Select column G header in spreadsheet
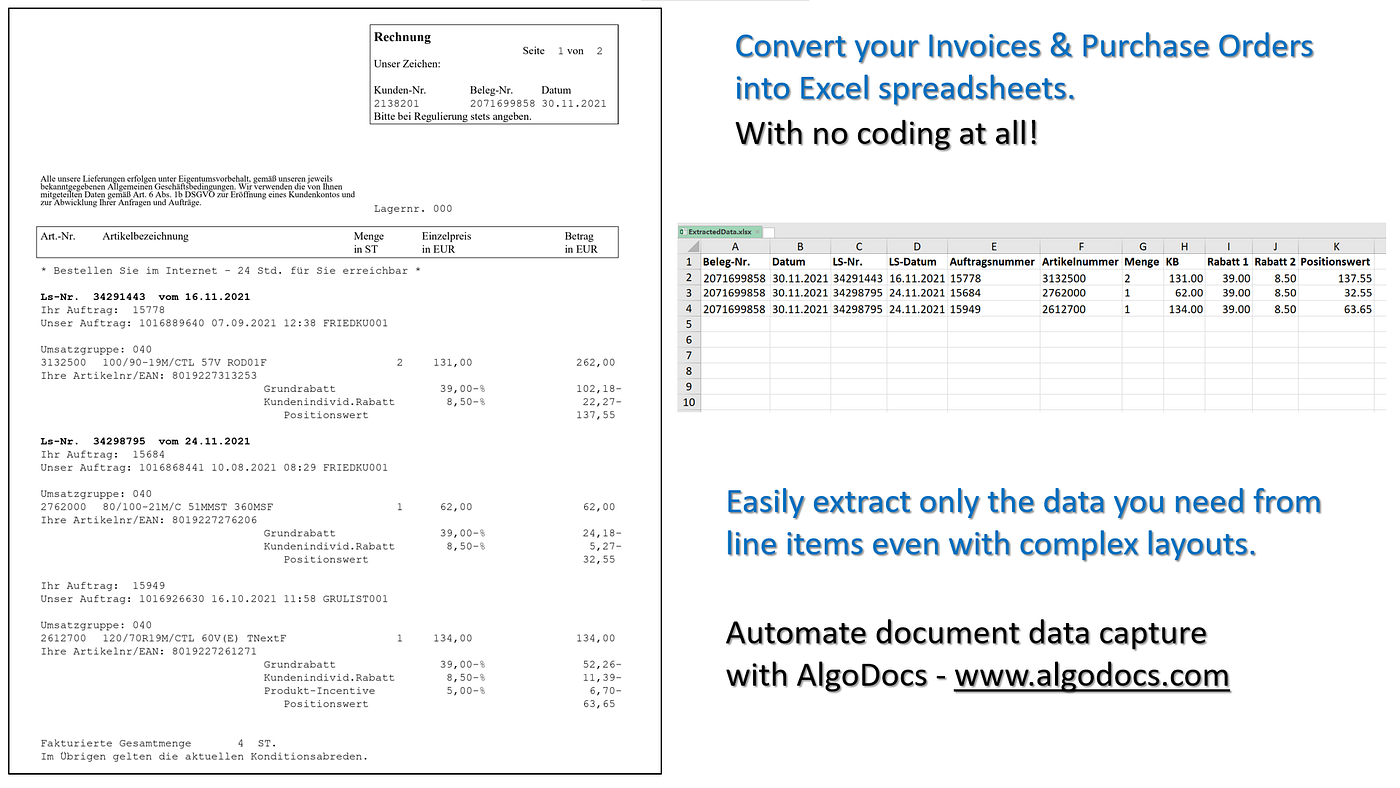Viewport: 1400px width, 788px height. (1143, 246)
